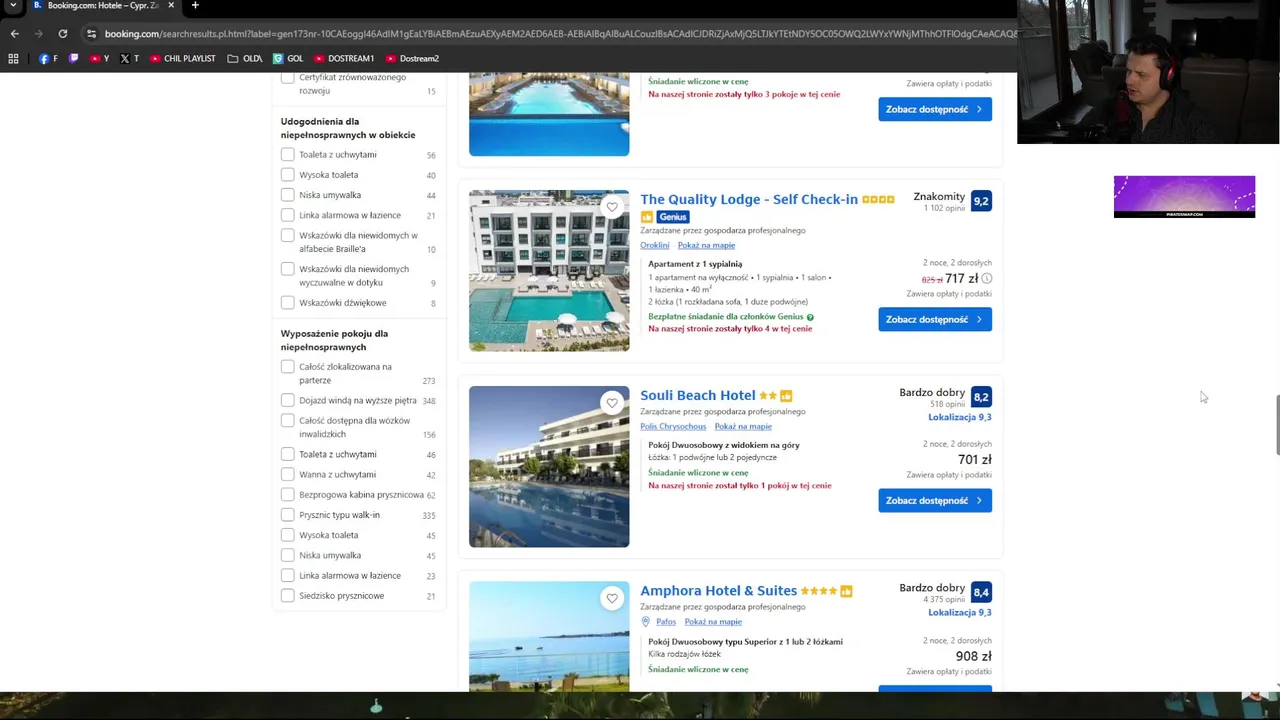Open the OLD bookmarks folder
The width and height of the screenshot is (1280, 720).
pyautogui.click(x=245, y=58)
